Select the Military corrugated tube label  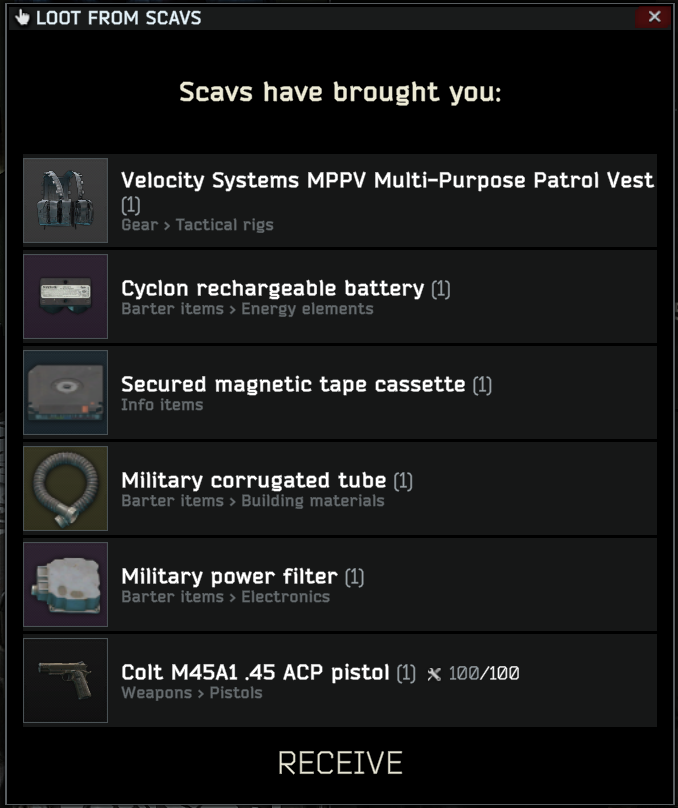[253, 480]
